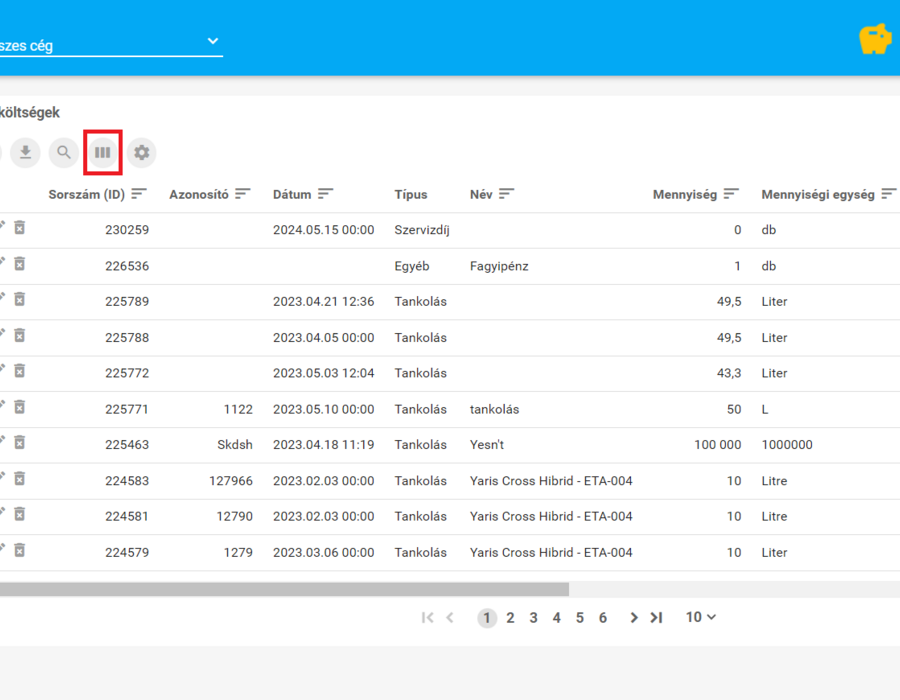
Task: Click date 2023.05.03 12:04 cell
Action: pos(324,374)
